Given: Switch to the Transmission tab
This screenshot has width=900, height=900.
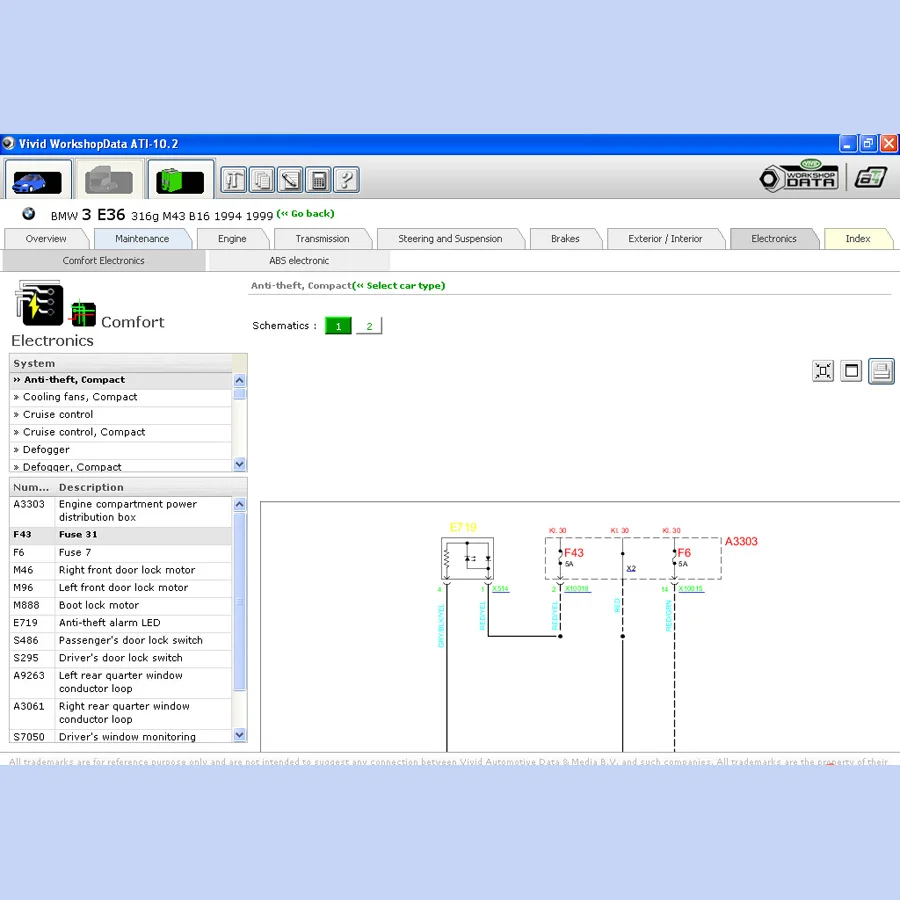Looking at the screenshot, I should pyautogui.click(x=322, y=239).
